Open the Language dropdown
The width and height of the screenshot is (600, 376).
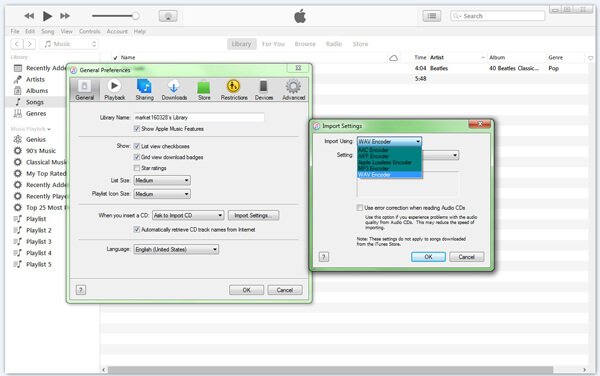(x=176, y=249)
